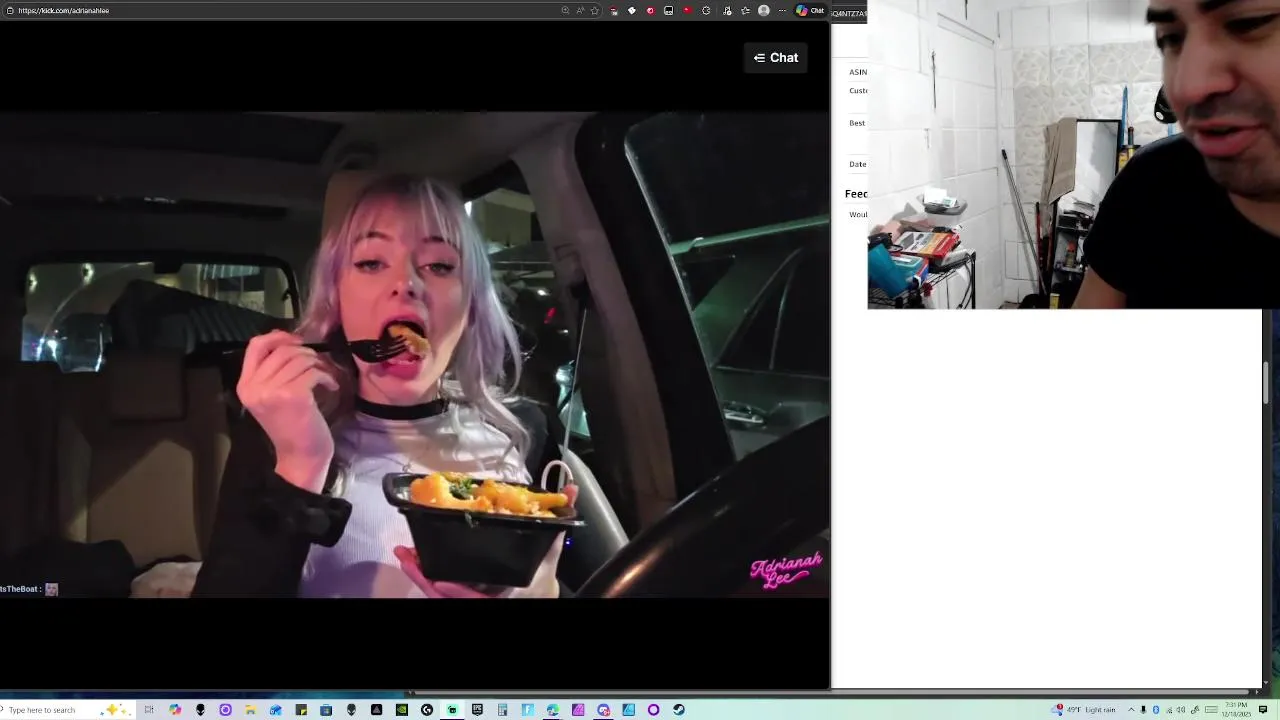Click the Feedback heading in the right page
Screen dimensions: 1280x720
click(x=856, y=194)
